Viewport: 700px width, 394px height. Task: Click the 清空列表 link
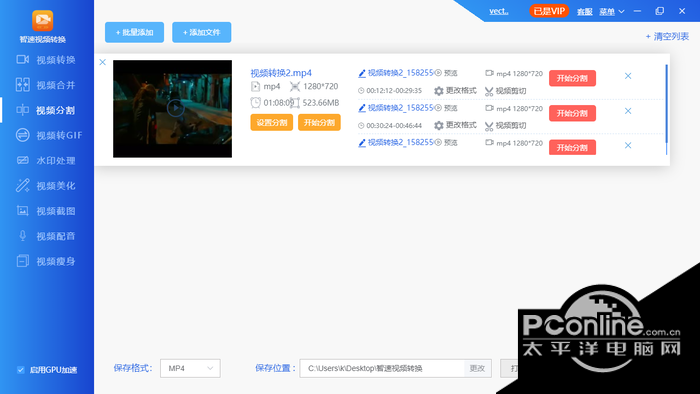668,37
